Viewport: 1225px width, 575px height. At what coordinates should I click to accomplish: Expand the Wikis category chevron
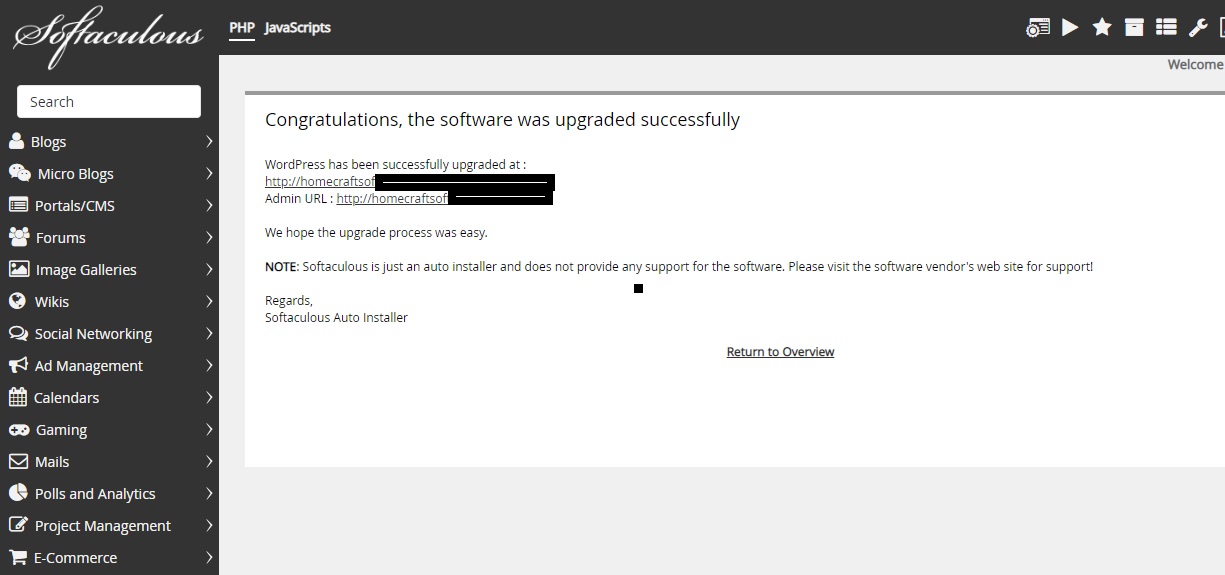(x=209, y=301)
